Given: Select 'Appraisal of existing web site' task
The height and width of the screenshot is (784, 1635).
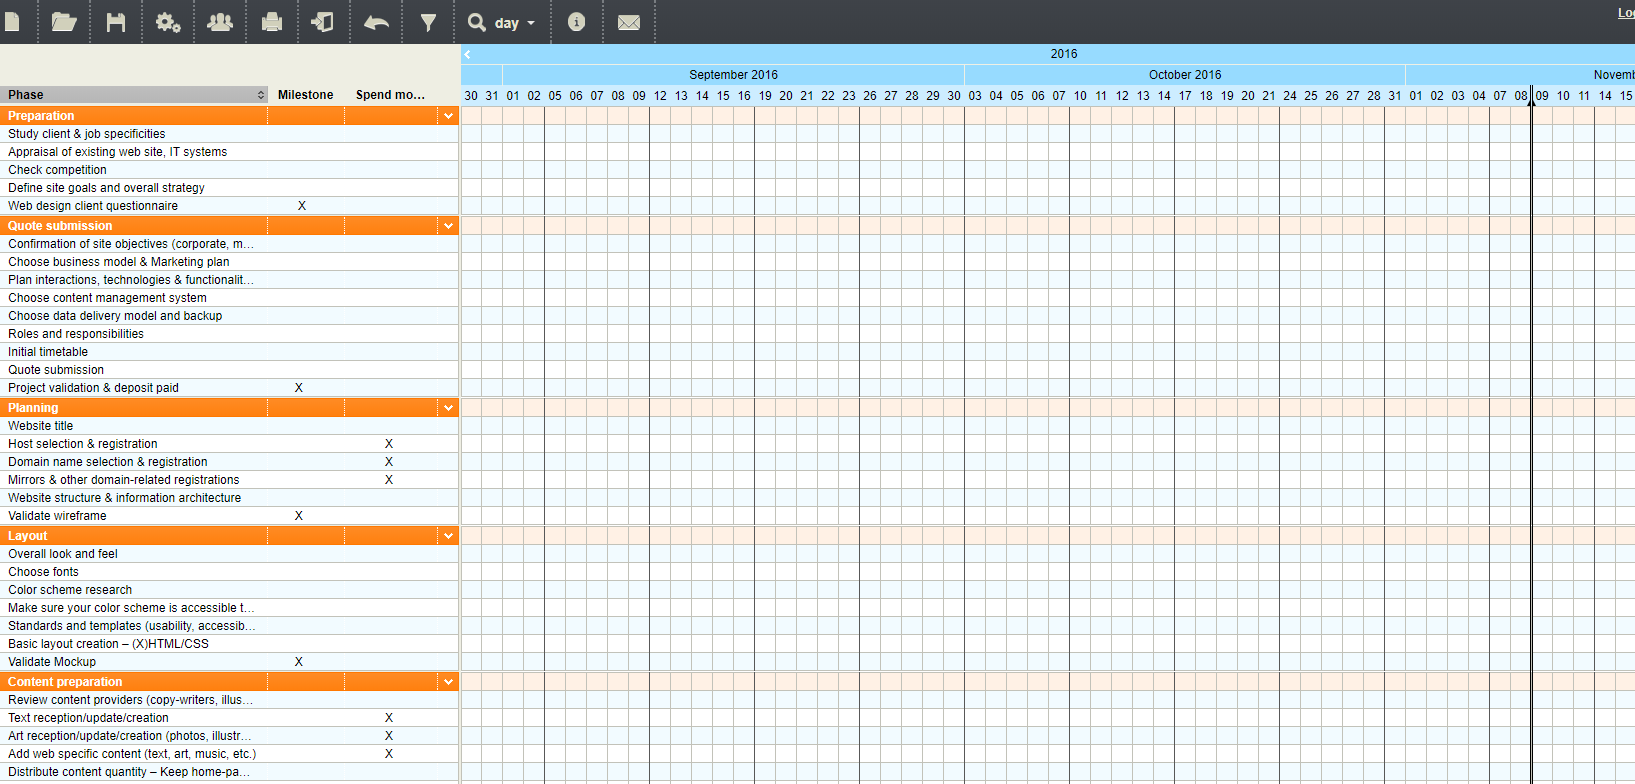Looking at the screenshot, I should (118, 152).
